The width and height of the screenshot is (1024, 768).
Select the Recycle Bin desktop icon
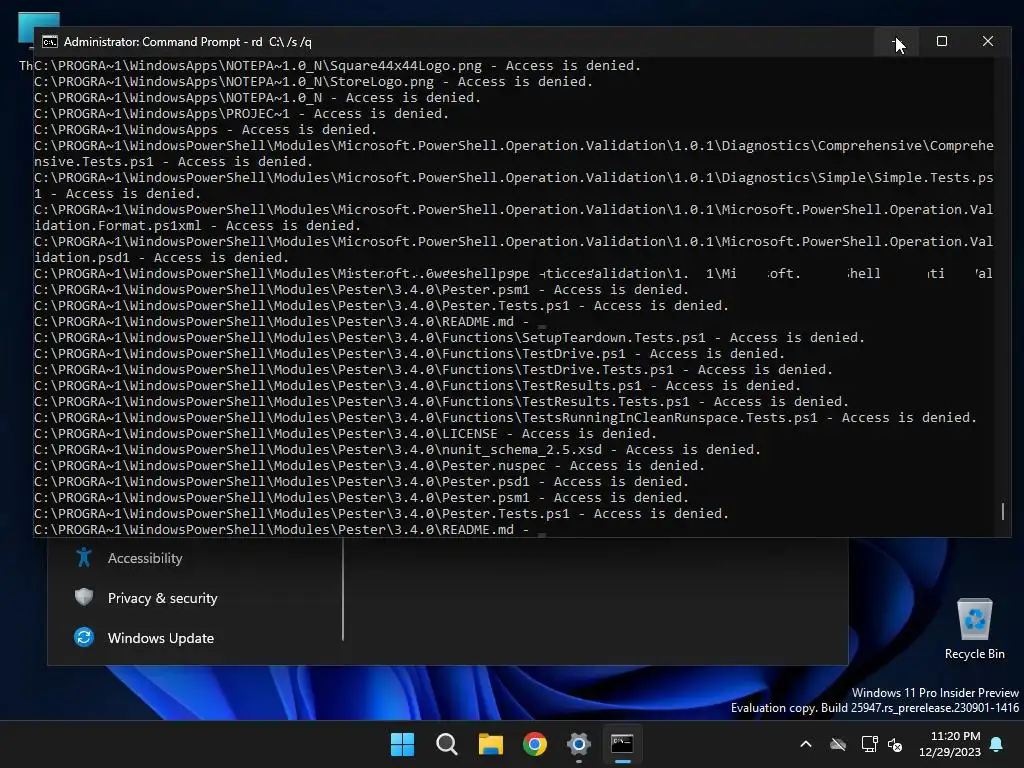tap(974, 629)
